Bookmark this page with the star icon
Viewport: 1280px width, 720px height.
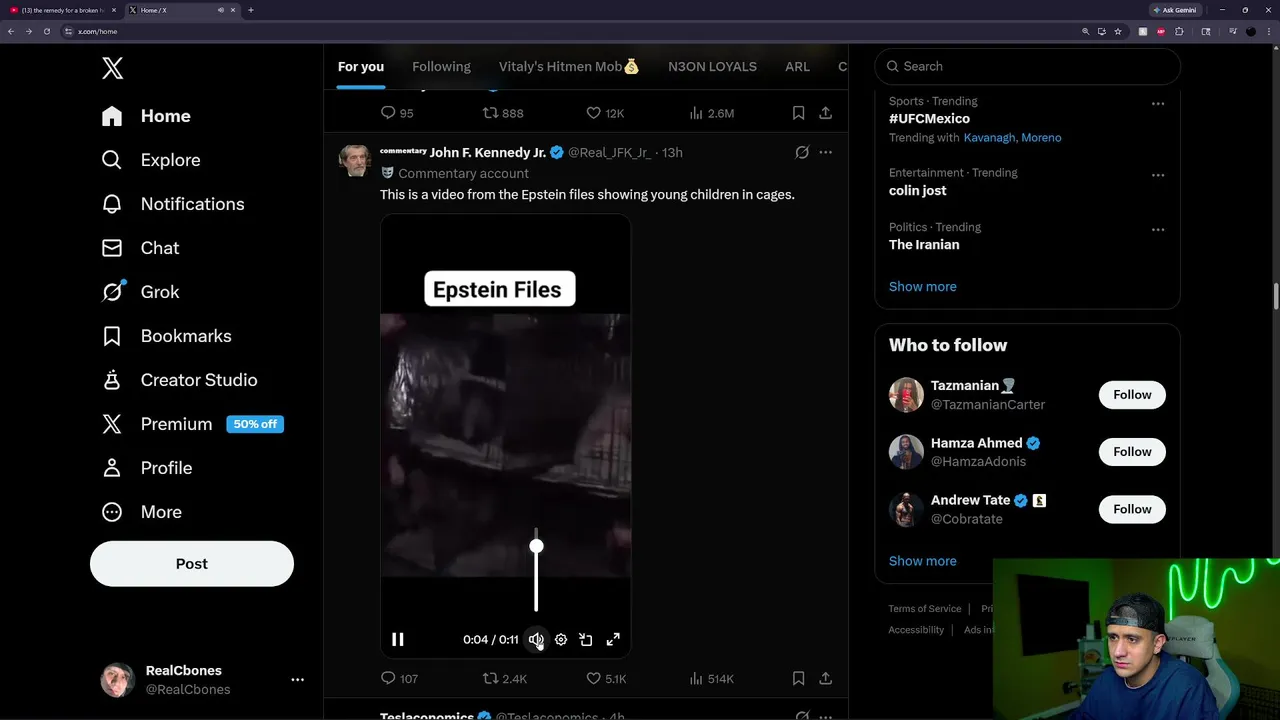coord(1117,31)
